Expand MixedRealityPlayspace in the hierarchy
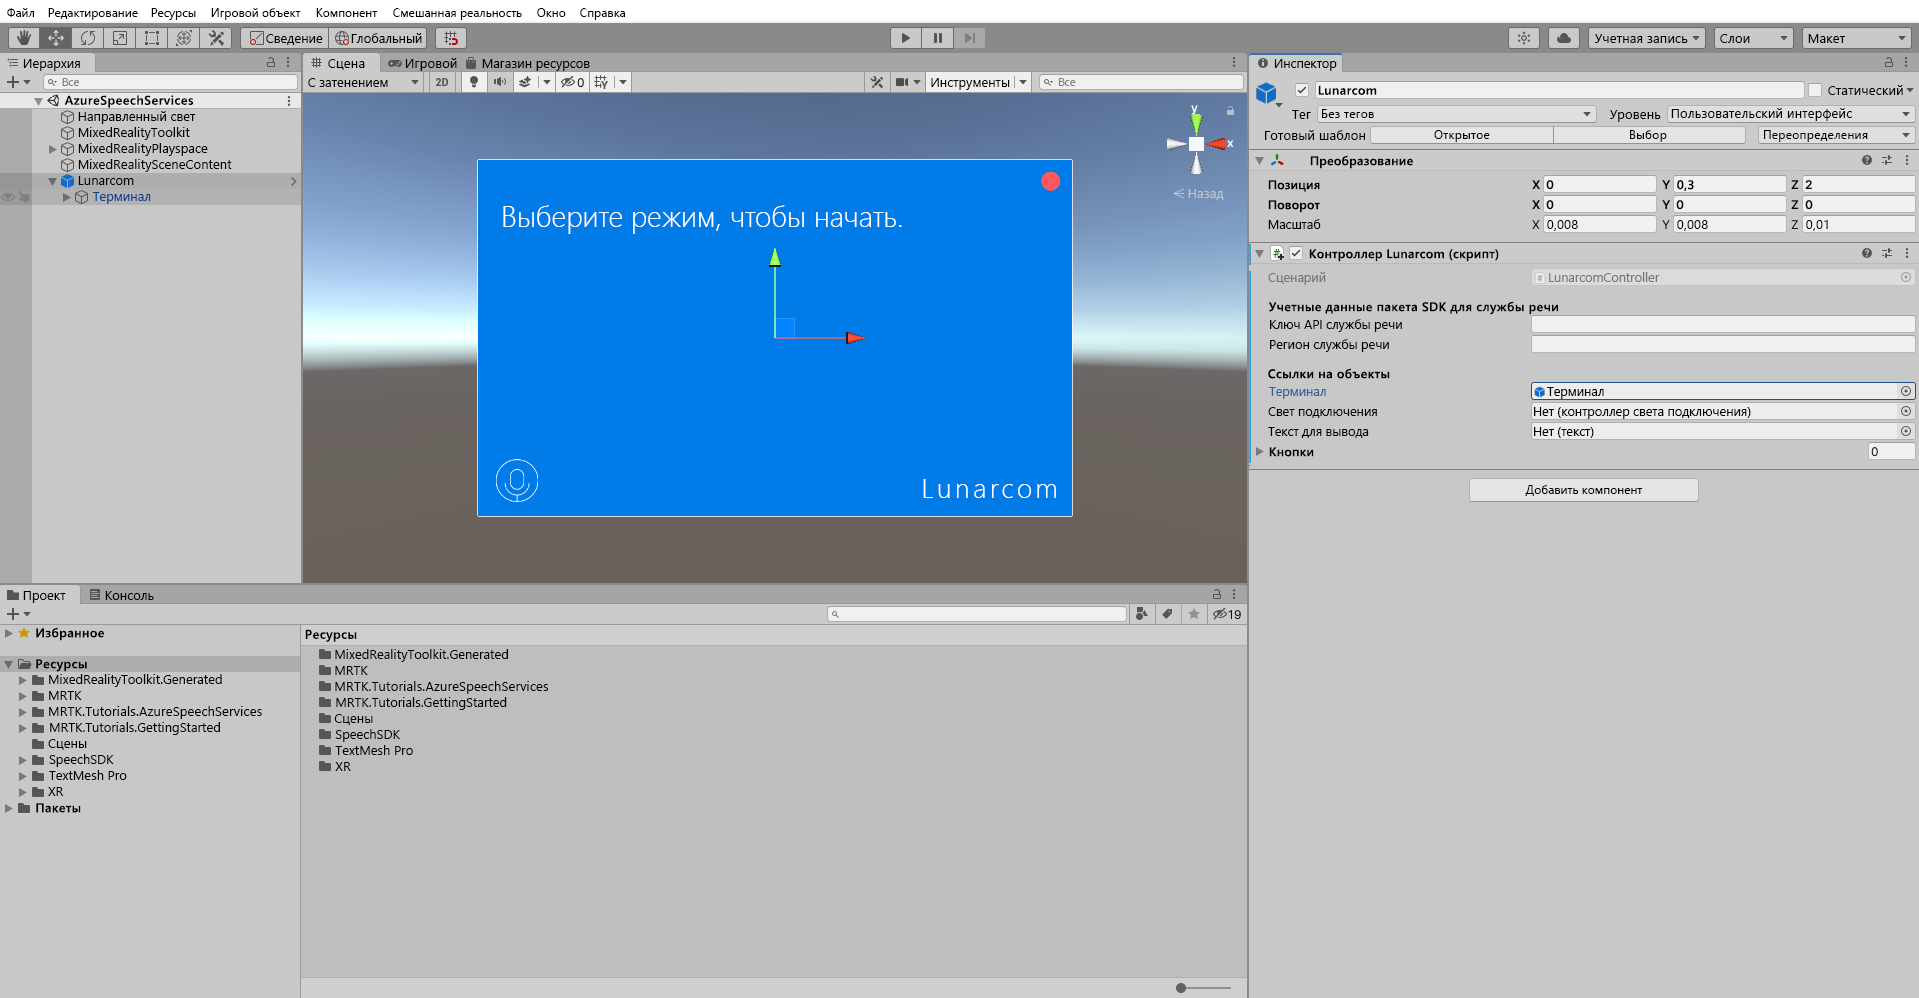The image size is (1919, 998). click(x=53, y=148)
